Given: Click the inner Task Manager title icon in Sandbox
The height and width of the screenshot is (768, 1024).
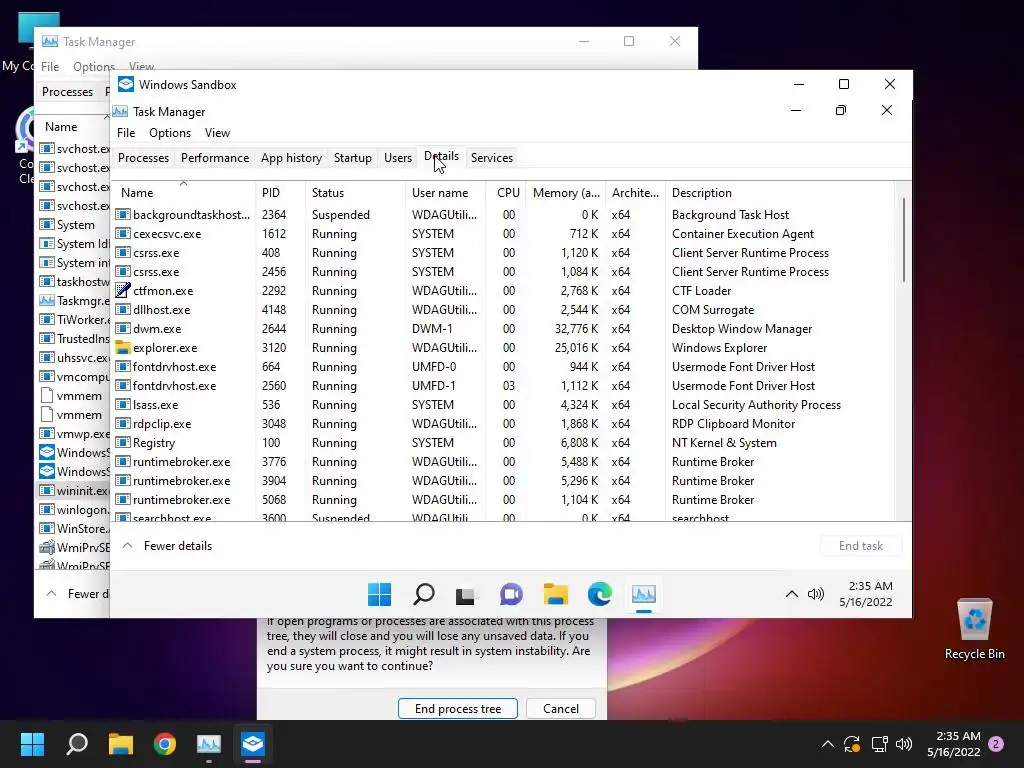Looking at the screenshot, I should 120,112.
